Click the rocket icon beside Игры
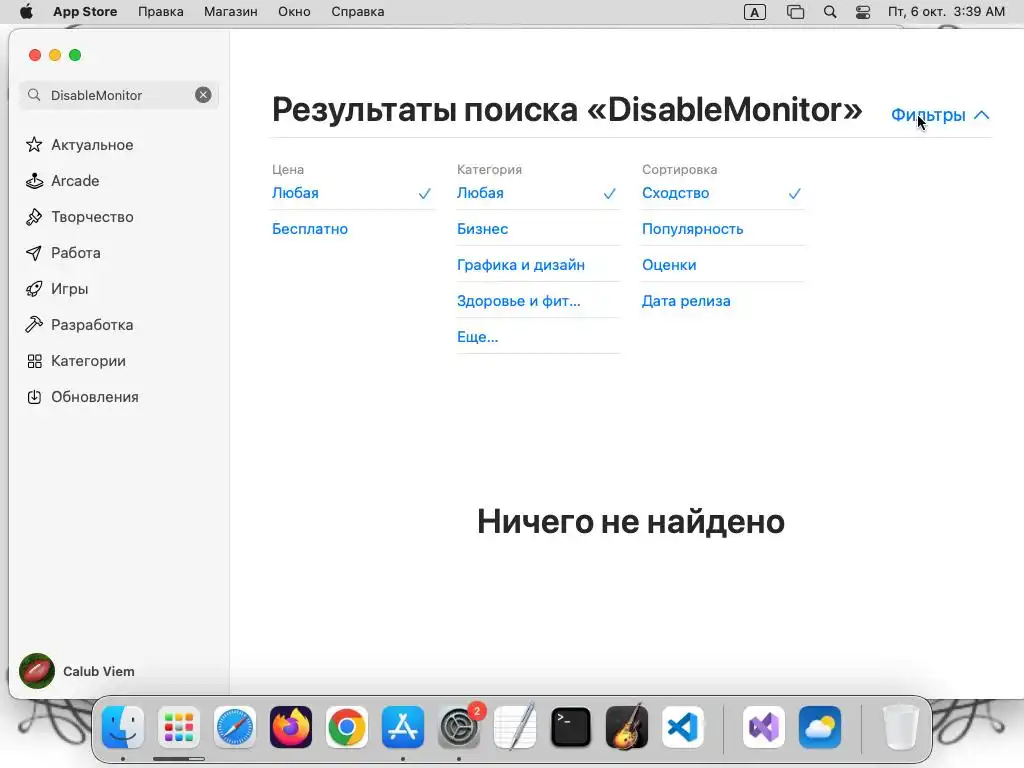This screenshot has height=768, width=1024. coord(34,289)
